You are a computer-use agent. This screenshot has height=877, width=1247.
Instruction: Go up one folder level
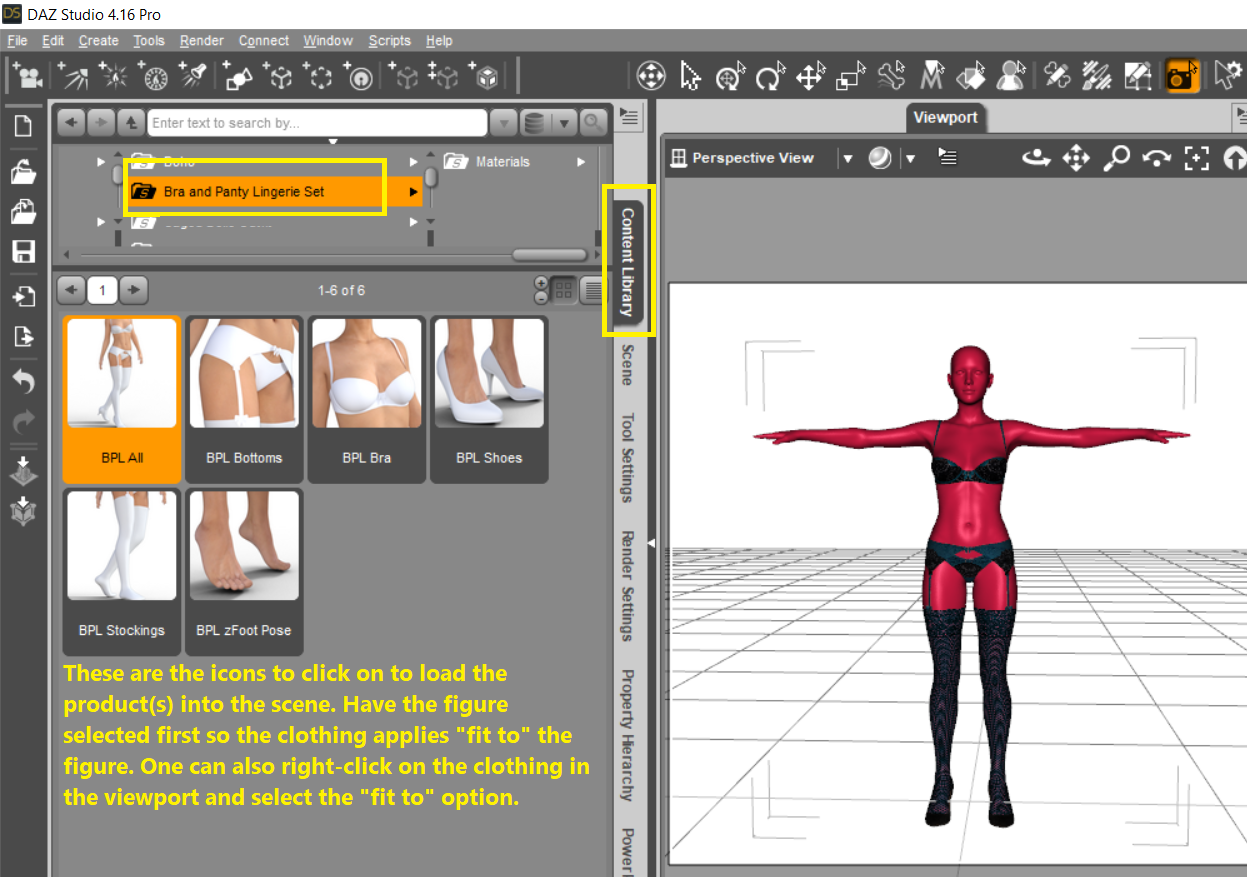pos(131,123)
